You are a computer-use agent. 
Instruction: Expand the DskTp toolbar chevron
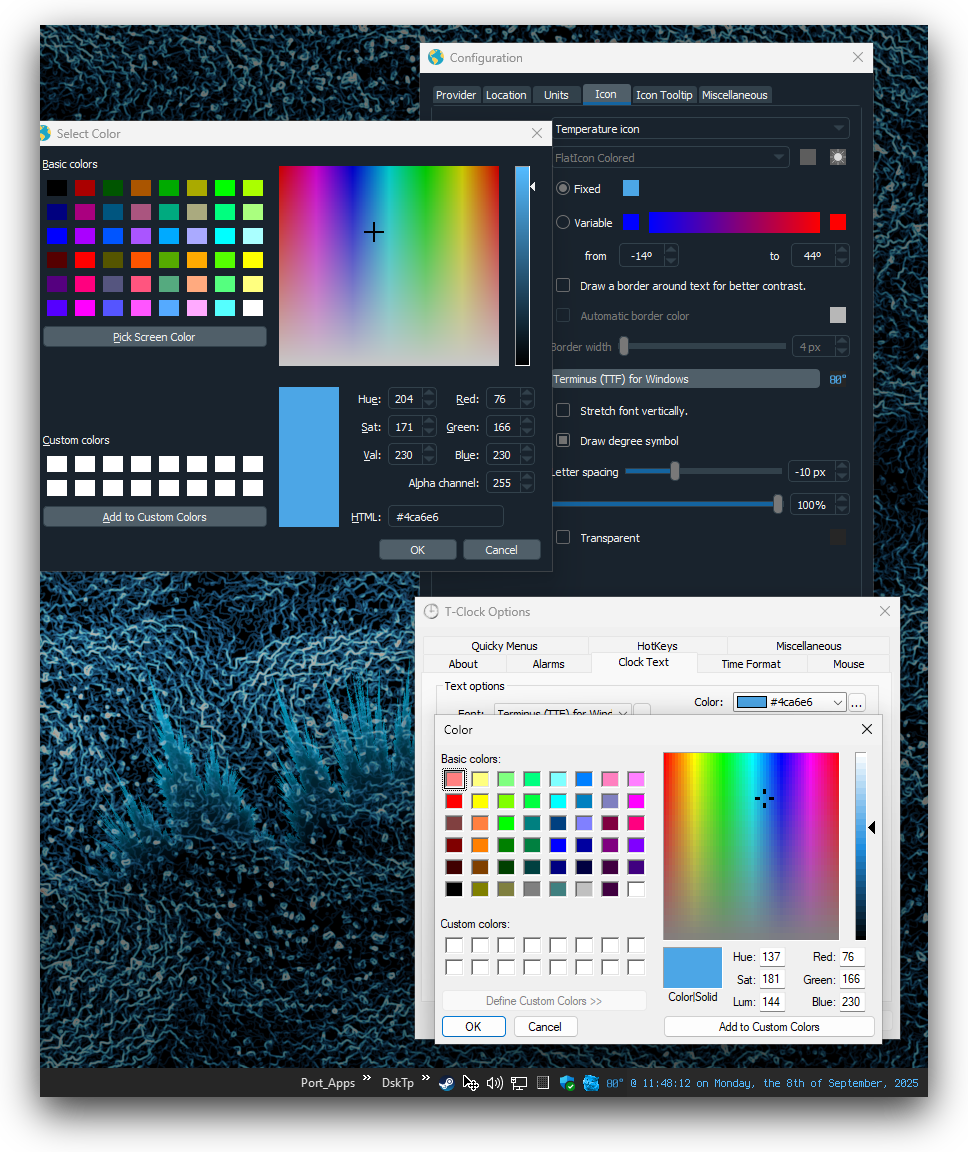tap(425, 1079)
